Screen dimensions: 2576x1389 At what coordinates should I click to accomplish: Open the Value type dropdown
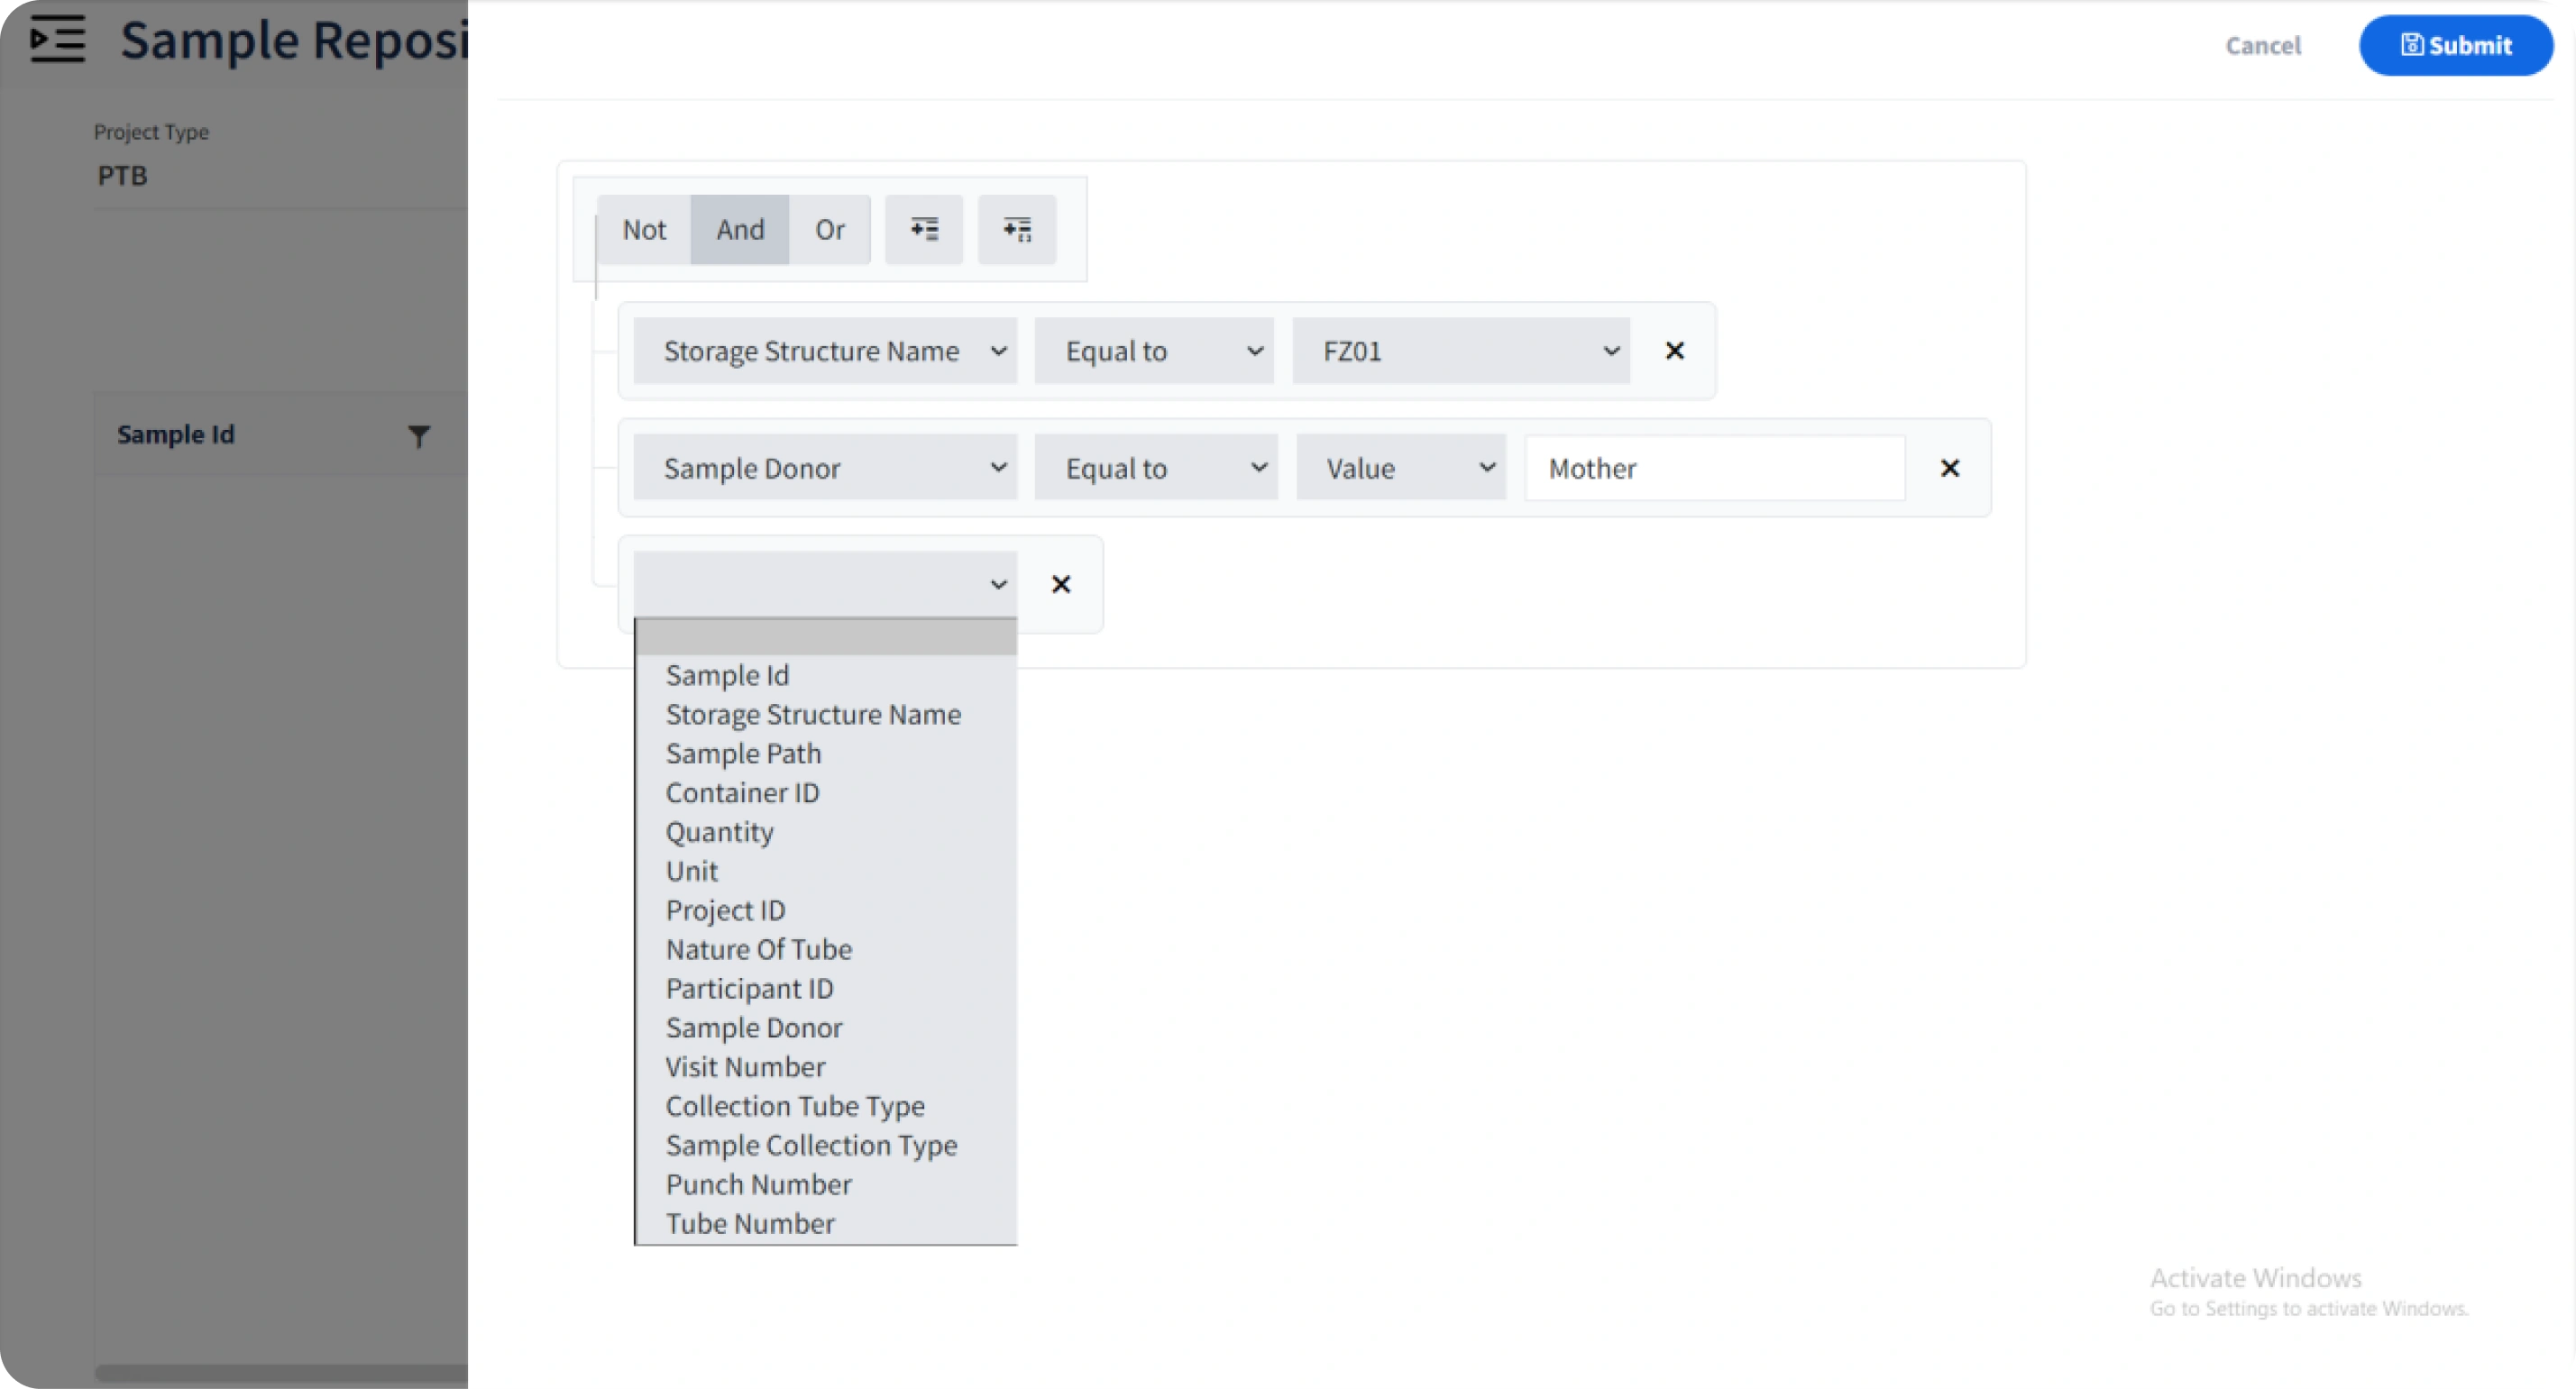pos(1401,468)
